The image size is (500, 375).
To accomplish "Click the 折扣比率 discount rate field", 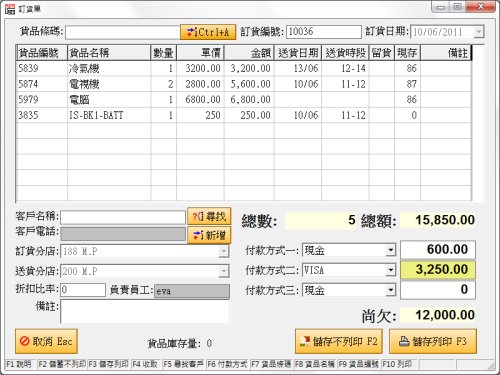I will pyautogui.click(x=83, y=290).
